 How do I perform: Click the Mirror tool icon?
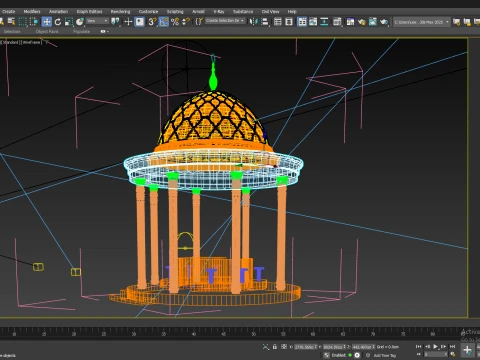254,22
